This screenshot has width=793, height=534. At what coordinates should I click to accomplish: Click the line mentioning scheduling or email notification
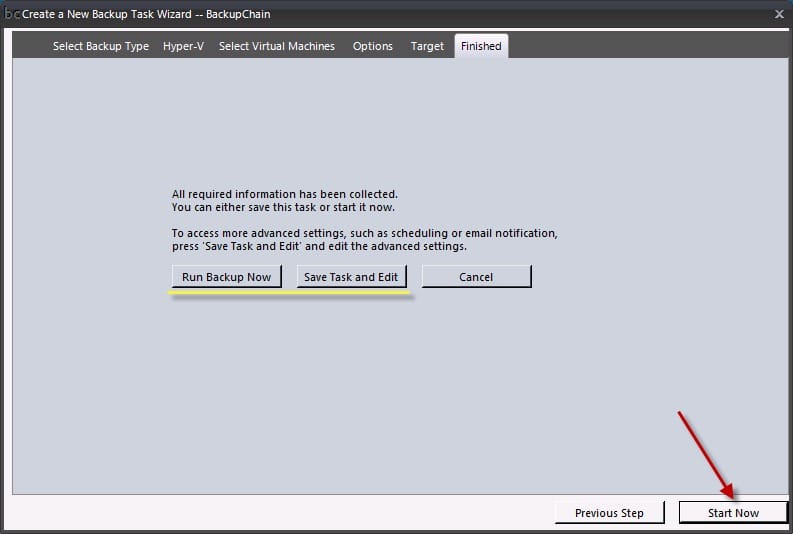point(365,233)
